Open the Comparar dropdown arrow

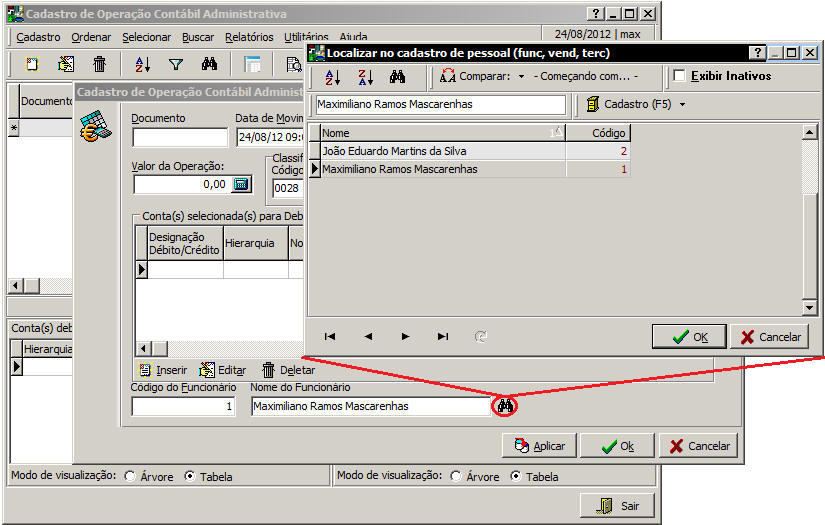point(521,76)
